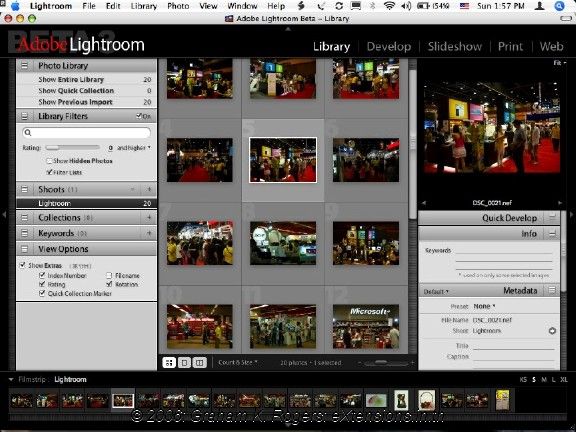Screen dimensions: 576x432
Task: Switch to compare view icon
Action: click(x=199, y=363)
